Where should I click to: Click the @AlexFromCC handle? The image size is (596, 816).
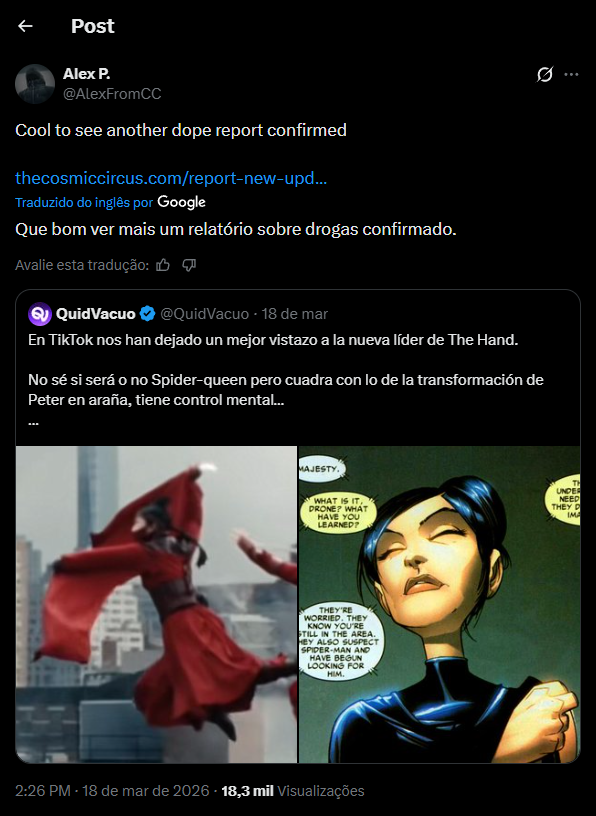pos(112,94)
